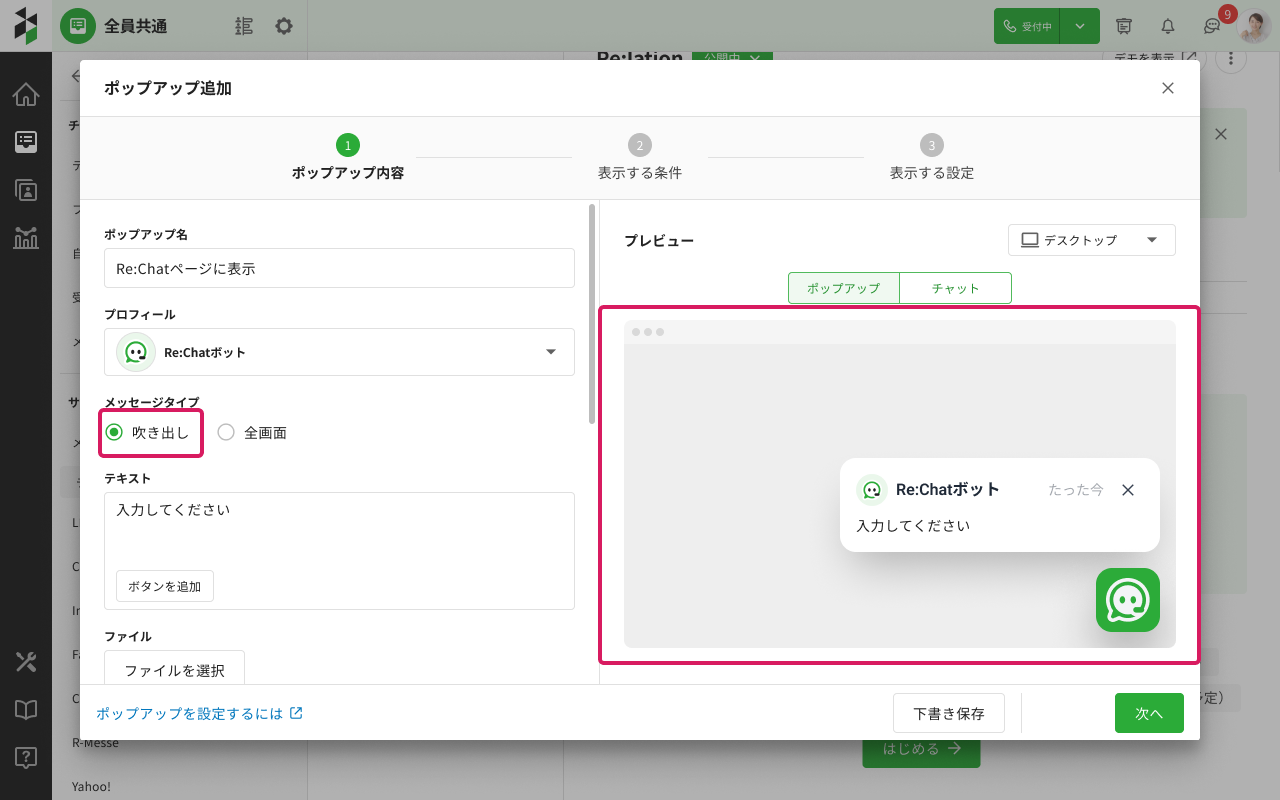Expand the 受付中 status dropdown arrow

(1080, 26)
